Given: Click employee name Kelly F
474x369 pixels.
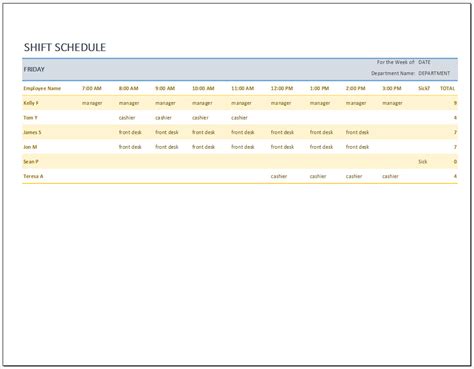Looking at the screenshot, I should pyautogui.click(x=31, y=103).
